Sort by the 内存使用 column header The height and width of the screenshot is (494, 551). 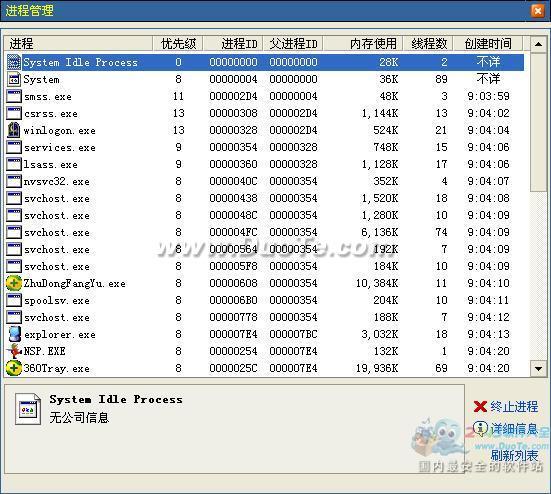click(x=363, y=44)
